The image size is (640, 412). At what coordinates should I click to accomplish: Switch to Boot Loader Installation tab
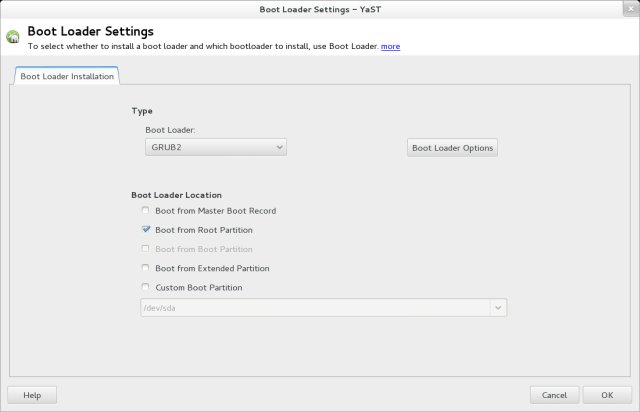point(67,76)
